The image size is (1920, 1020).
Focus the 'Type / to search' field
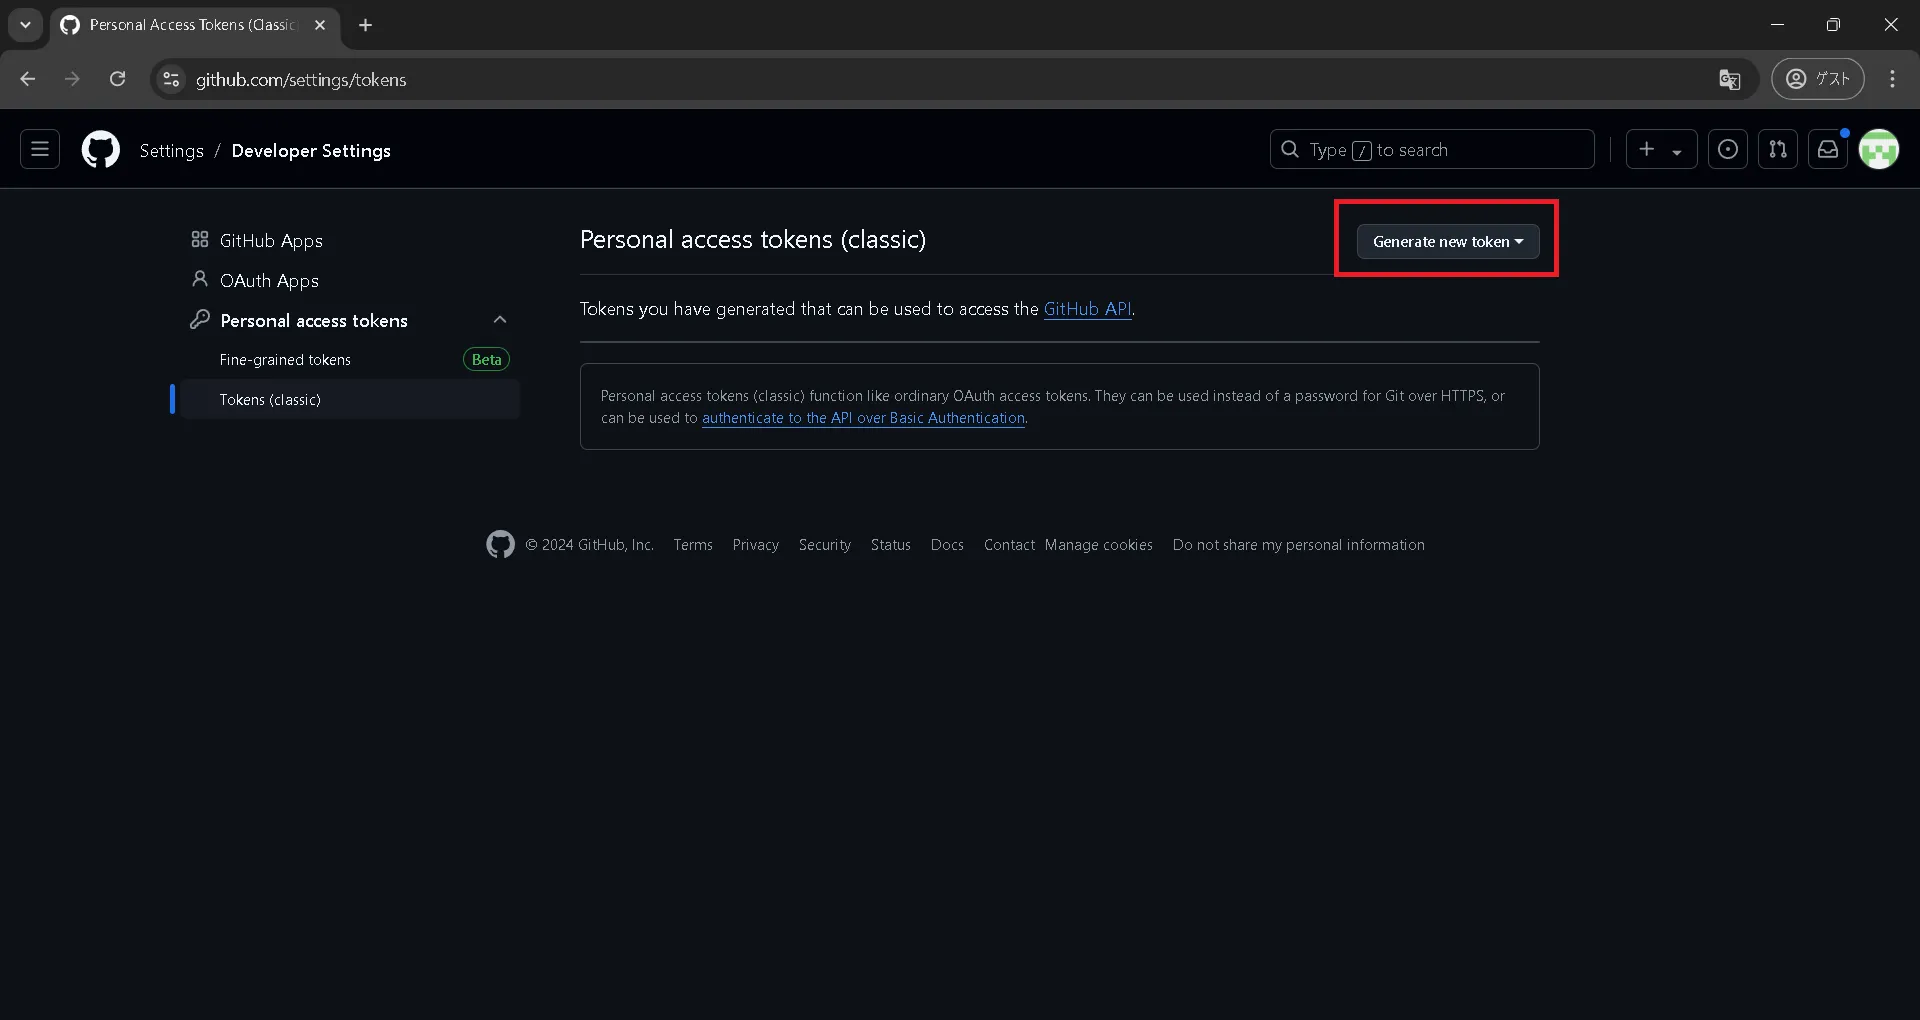point(1432,150)
